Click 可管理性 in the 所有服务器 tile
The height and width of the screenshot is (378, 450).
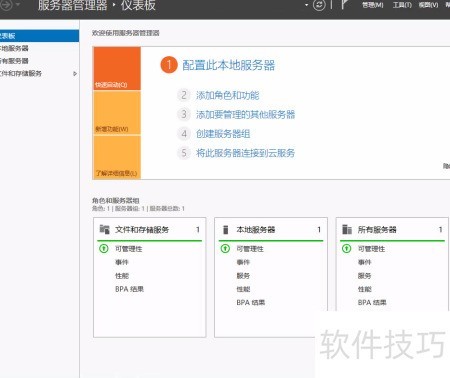pyautogui.click(x=371, y=249)
